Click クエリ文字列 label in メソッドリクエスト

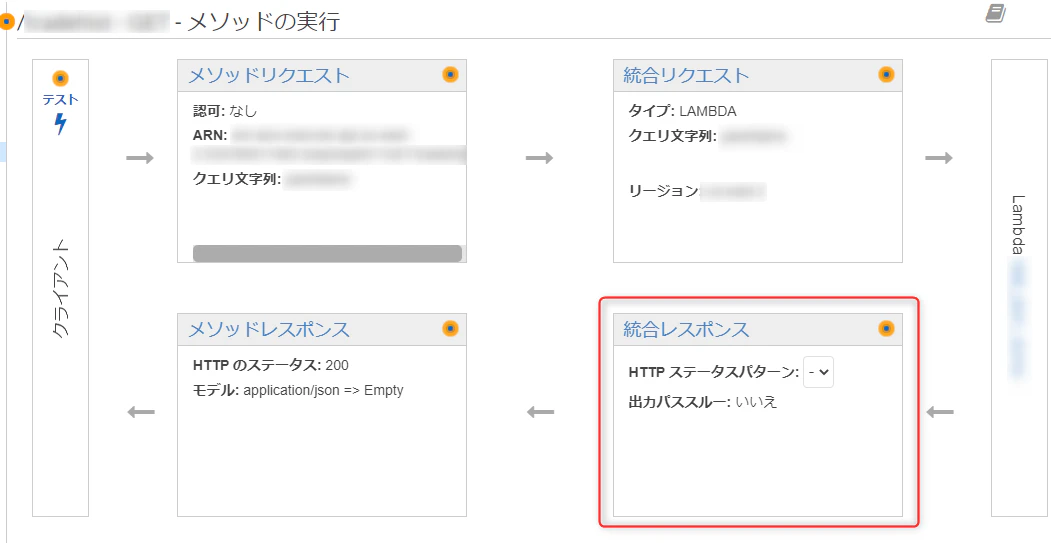click(237, 179)
